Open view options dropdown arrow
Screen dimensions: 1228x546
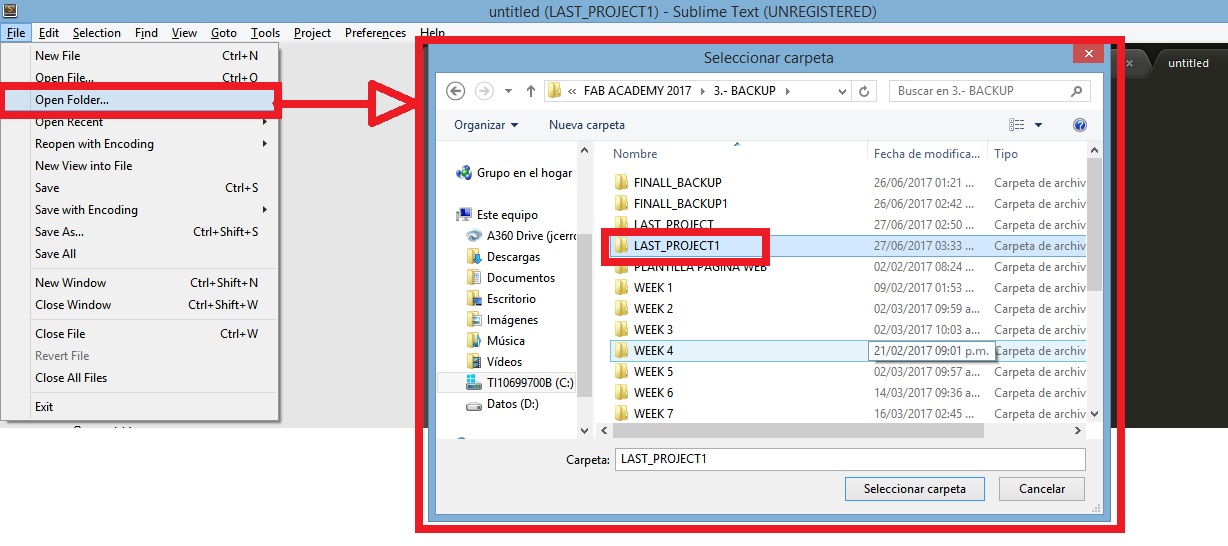click(1038, 125)
